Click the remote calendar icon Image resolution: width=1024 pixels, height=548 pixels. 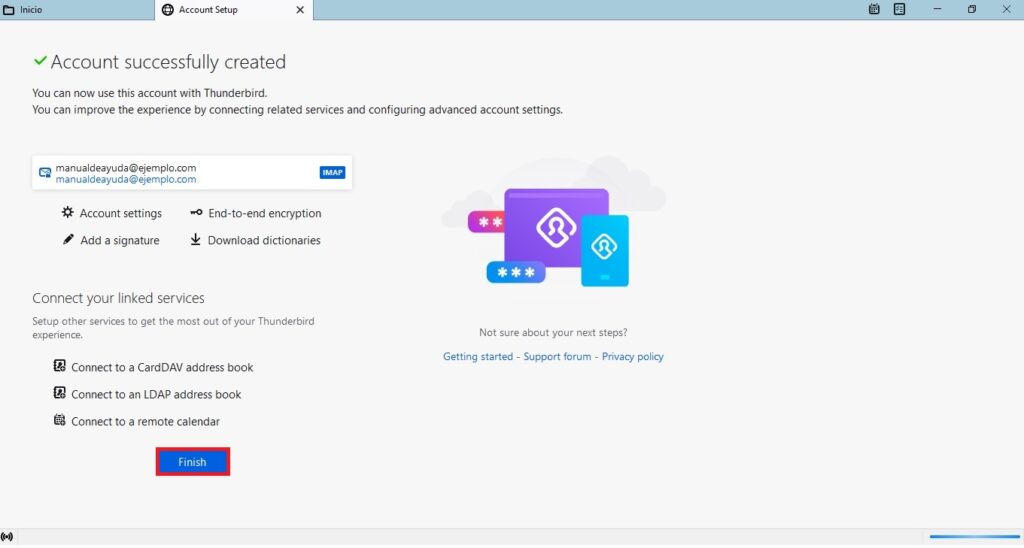click(59, 420)
